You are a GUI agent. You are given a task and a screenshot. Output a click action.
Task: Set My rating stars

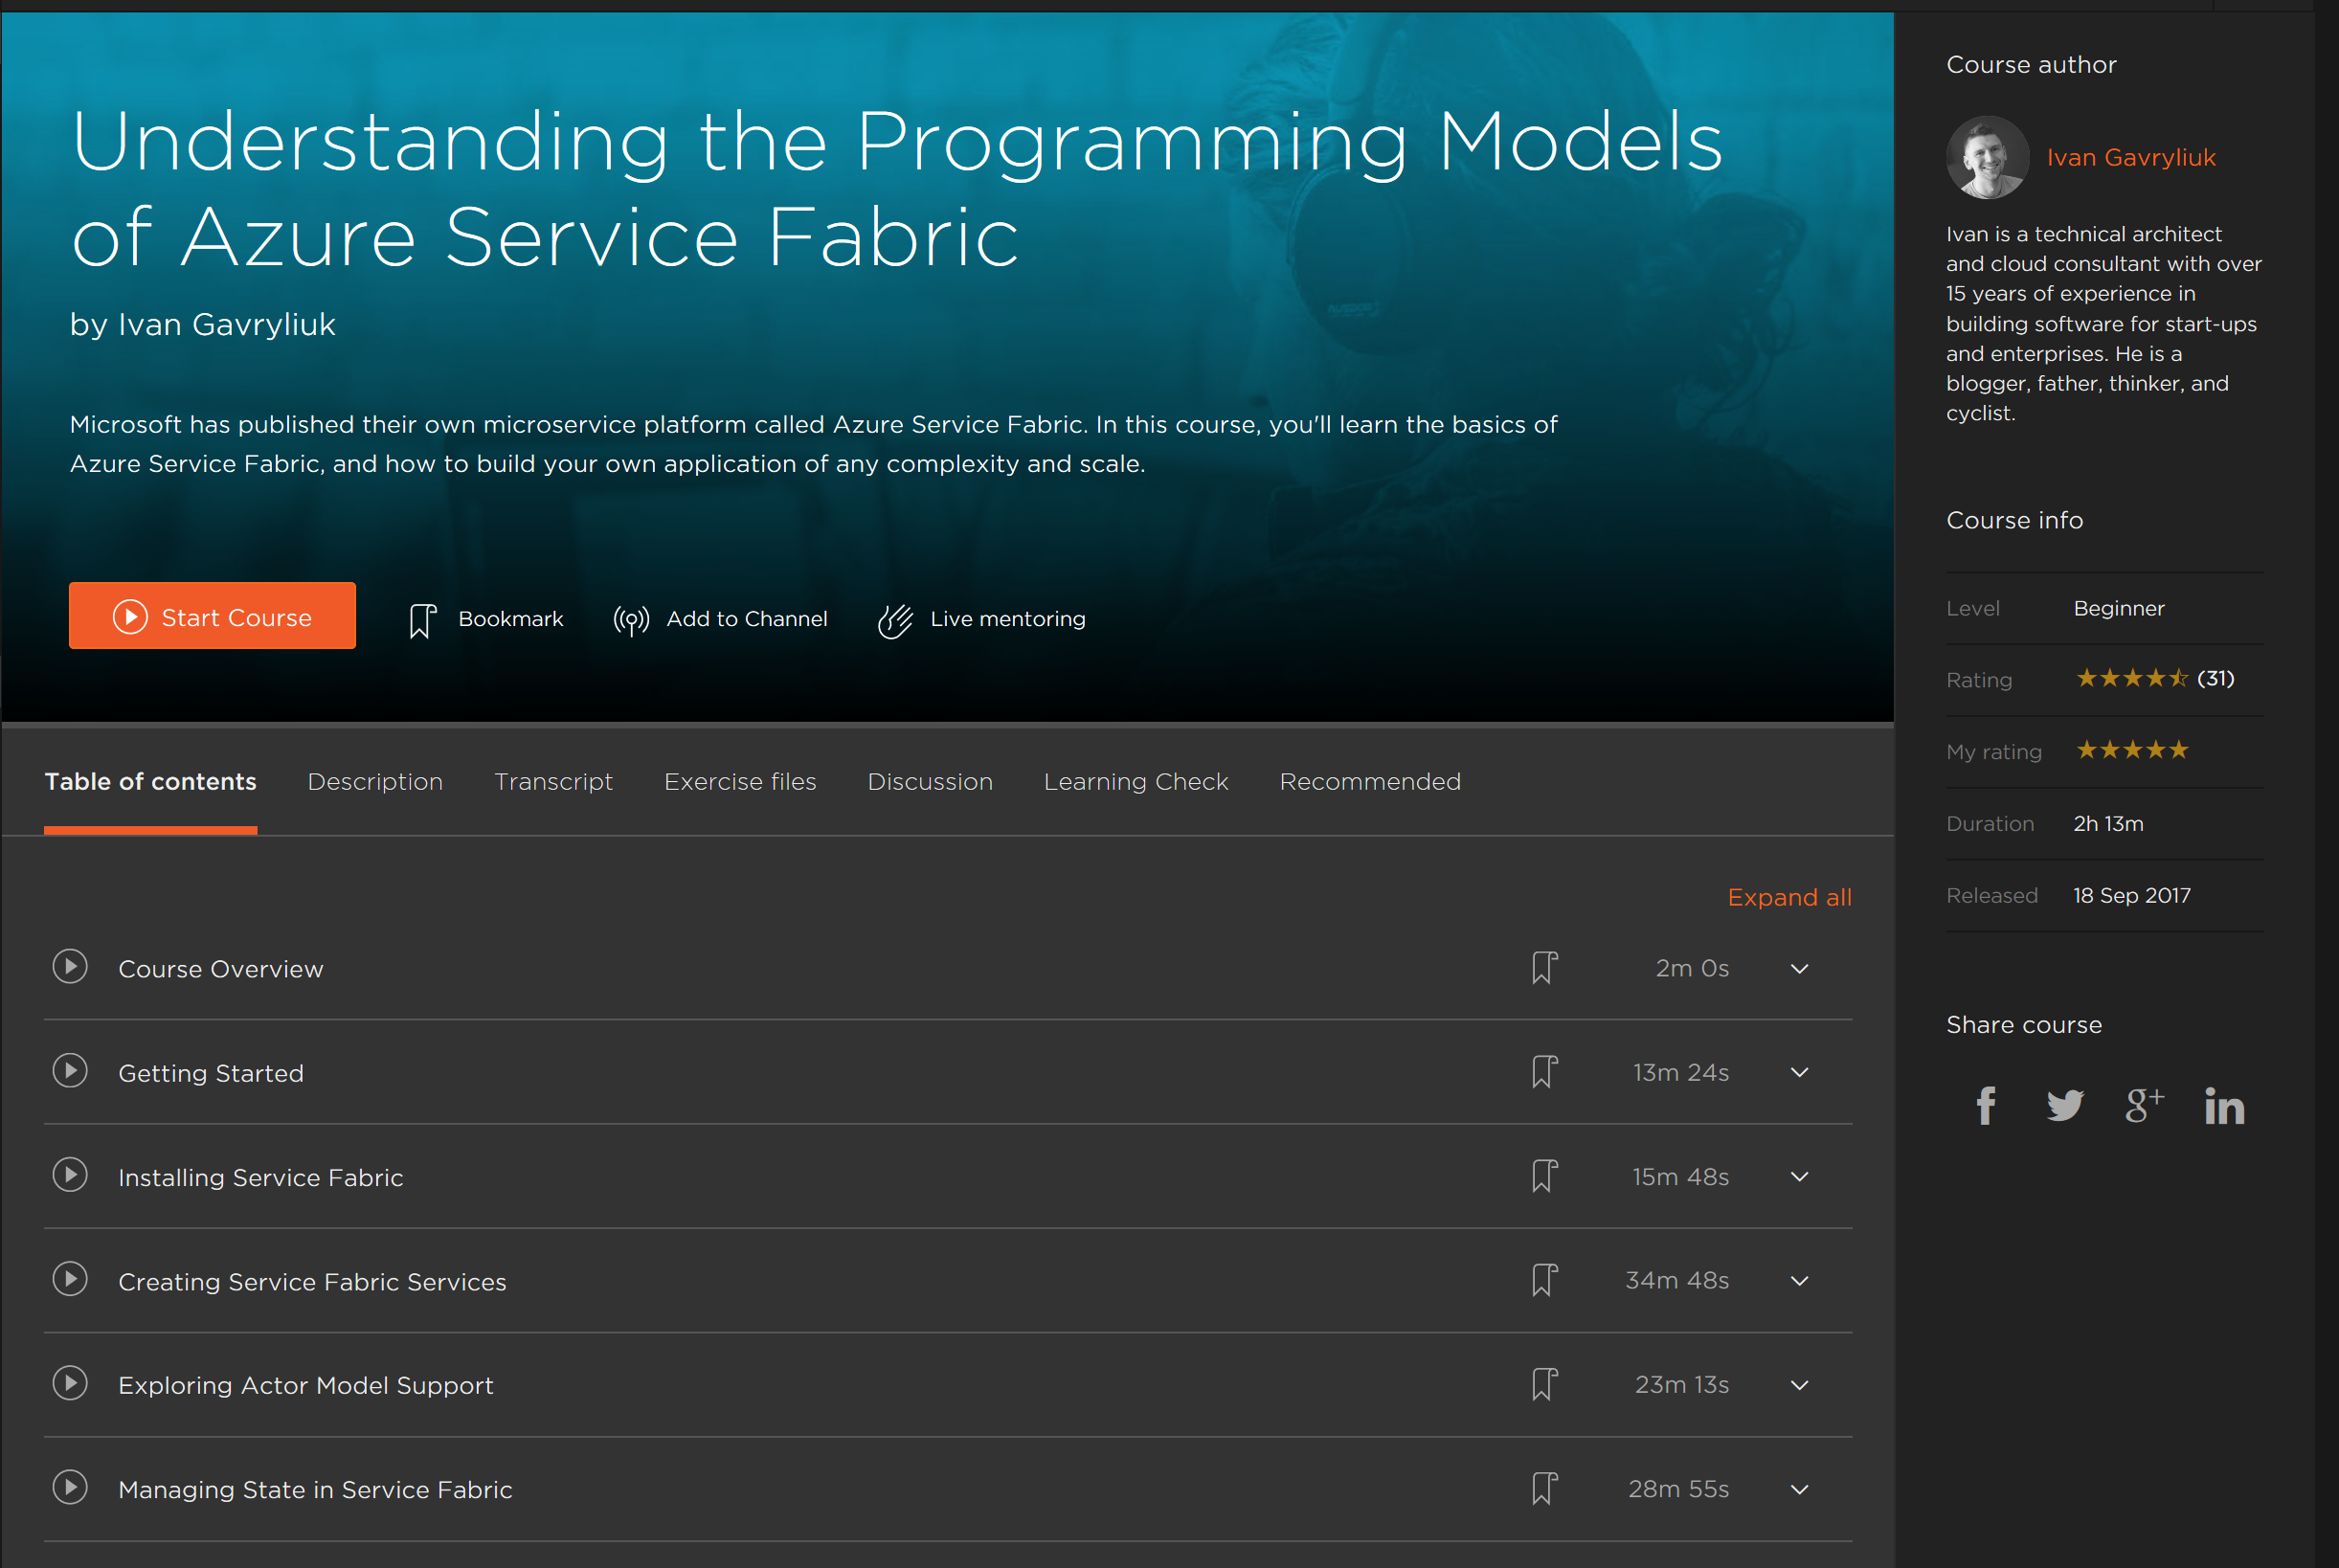tap(2132, 750)
